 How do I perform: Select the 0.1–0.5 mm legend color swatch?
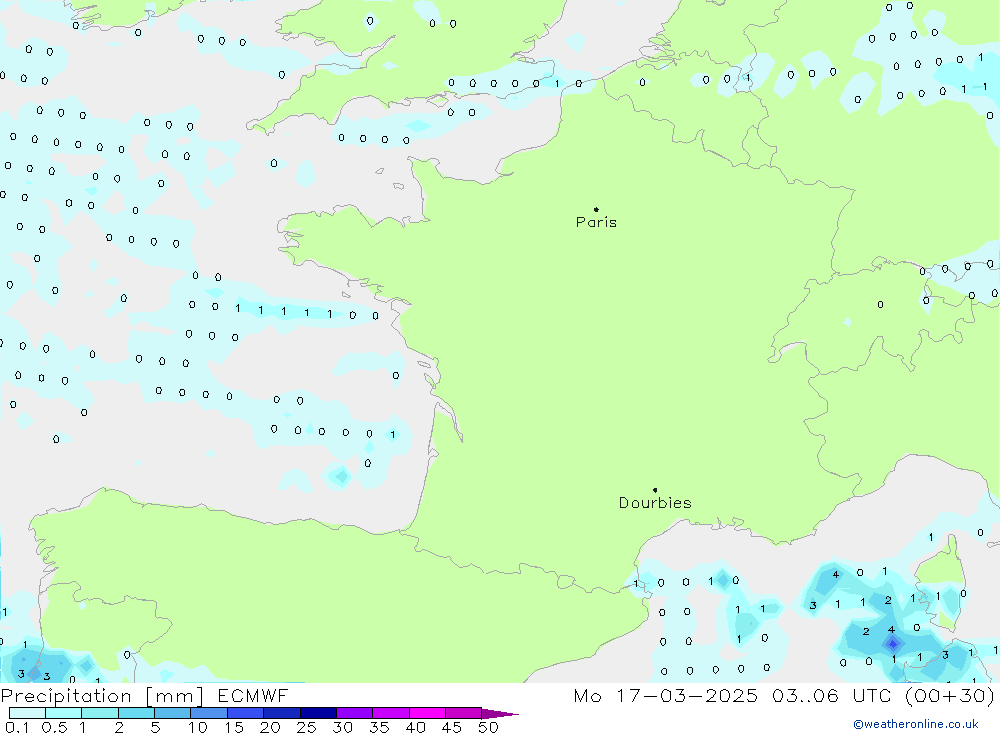[x=27, y=713]
